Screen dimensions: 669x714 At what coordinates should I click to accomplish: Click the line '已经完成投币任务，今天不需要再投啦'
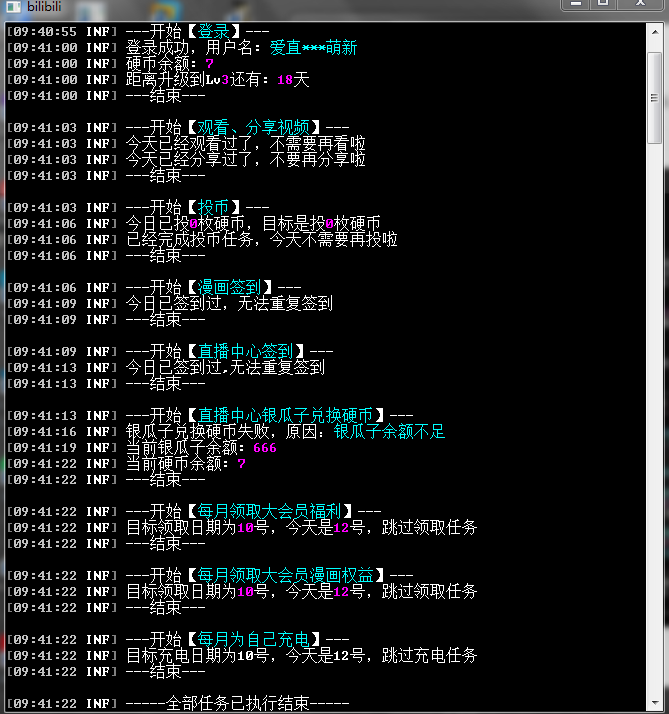click(x=261, y=240)
